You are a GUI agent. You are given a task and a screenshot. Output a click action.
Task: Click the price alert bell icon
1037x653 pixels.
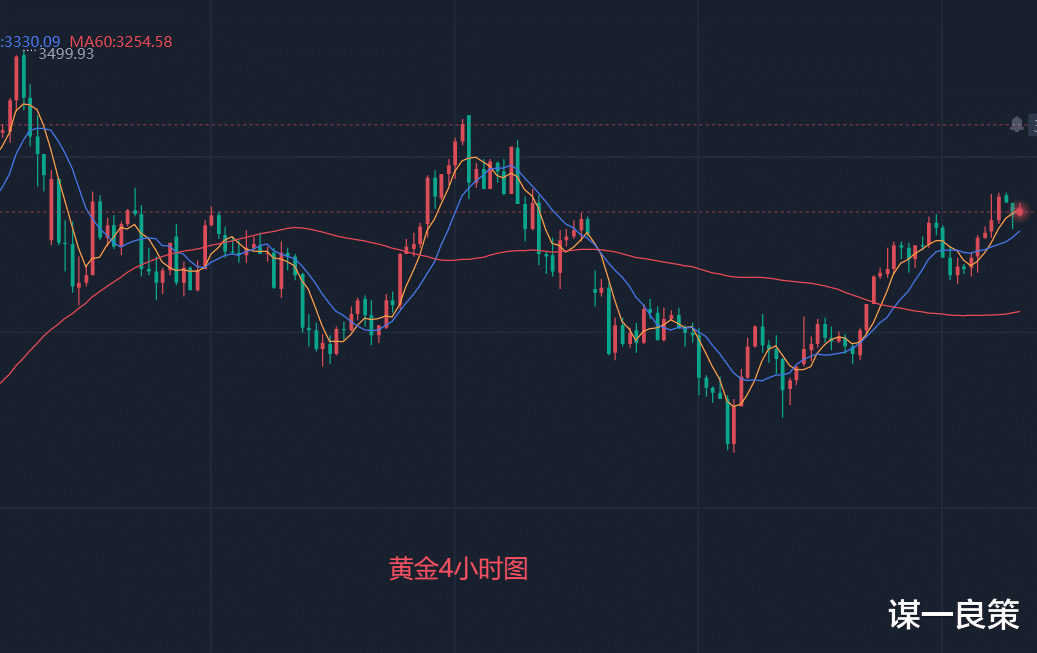click(1017, 124)
